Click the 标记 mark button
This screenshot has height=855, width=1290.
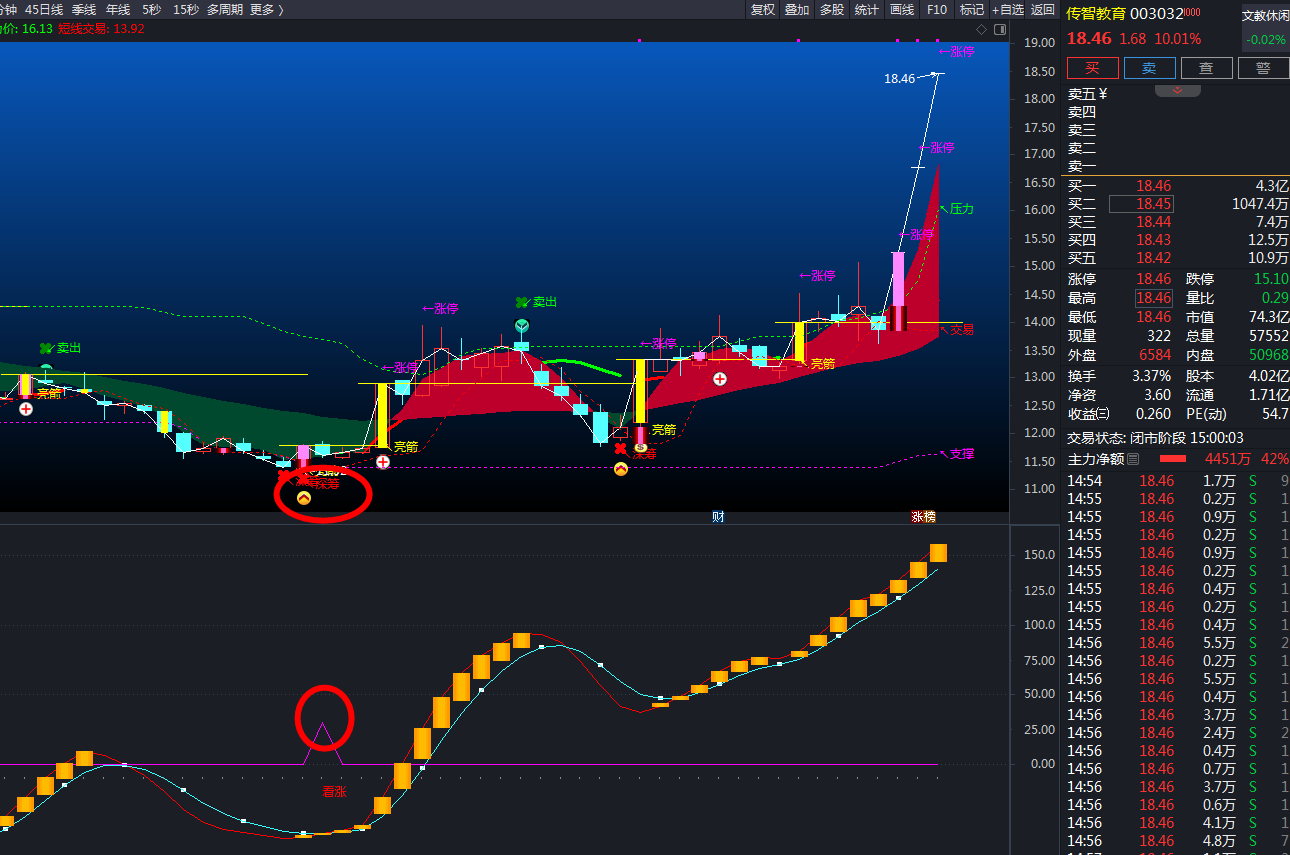971,9
